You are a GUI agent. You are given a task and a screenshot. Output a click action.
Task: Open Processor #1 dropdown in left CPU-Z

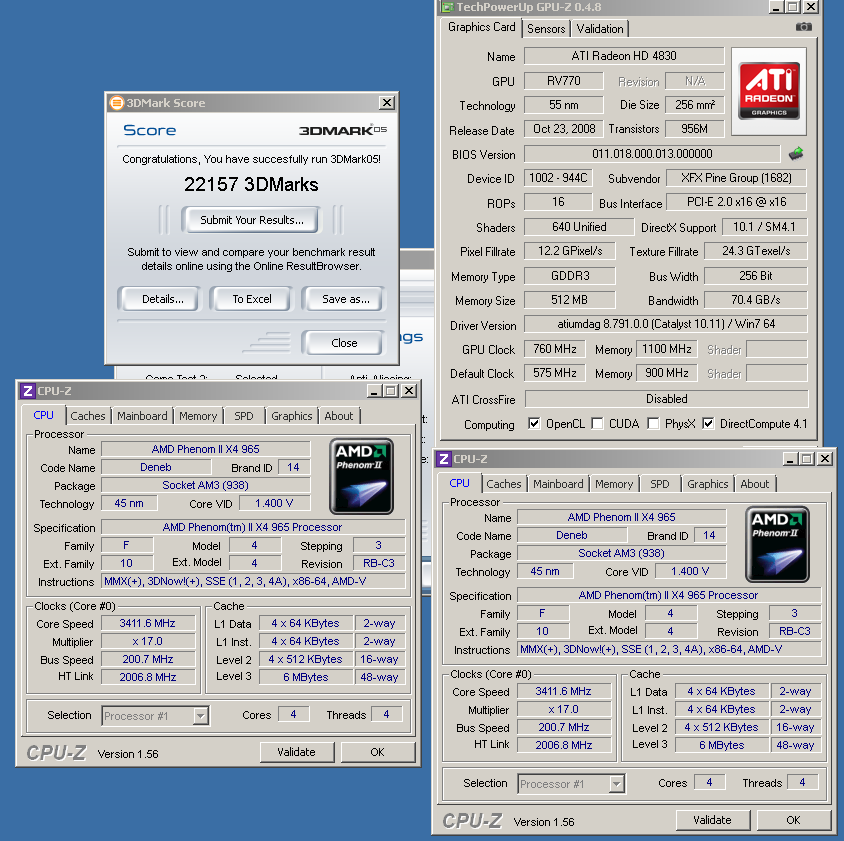coord(201,716)
